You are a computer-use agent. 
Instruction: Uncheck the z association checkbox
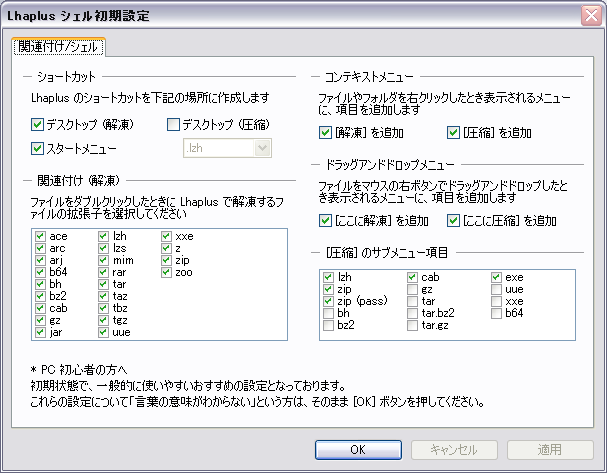tap(166, 248)
